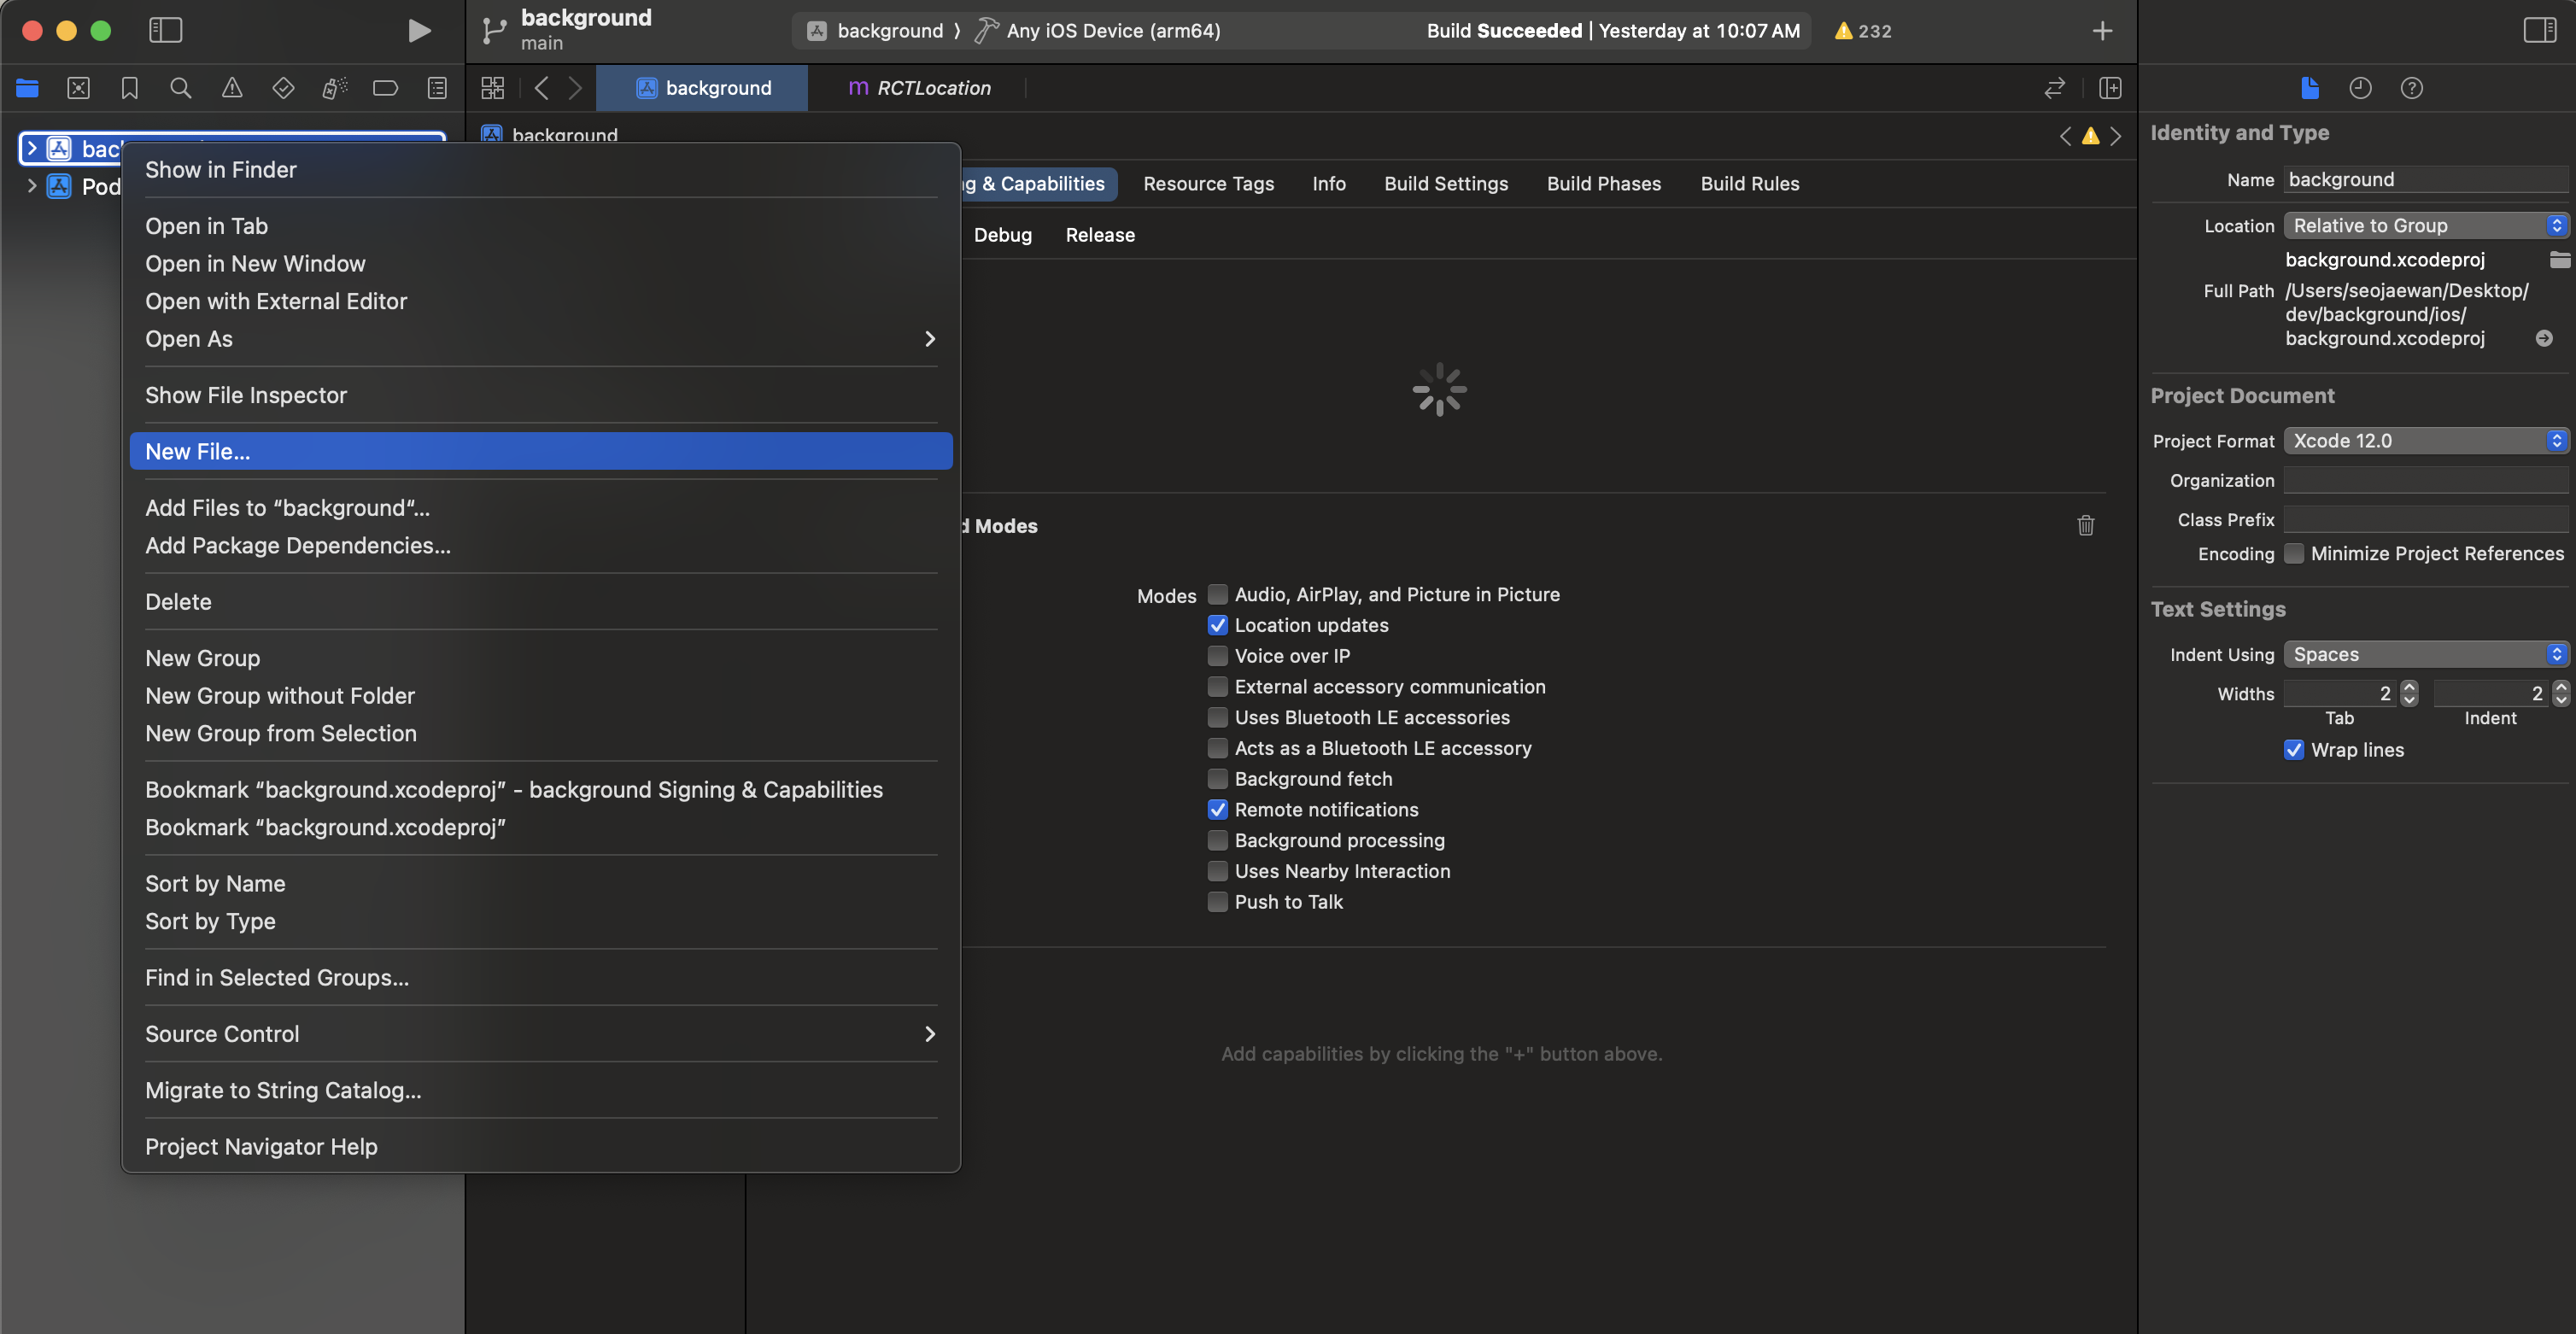Viewport: 2576px width, 1334px height.
Task: Click the add editor split icon
Action: [x=2110, y=88]
